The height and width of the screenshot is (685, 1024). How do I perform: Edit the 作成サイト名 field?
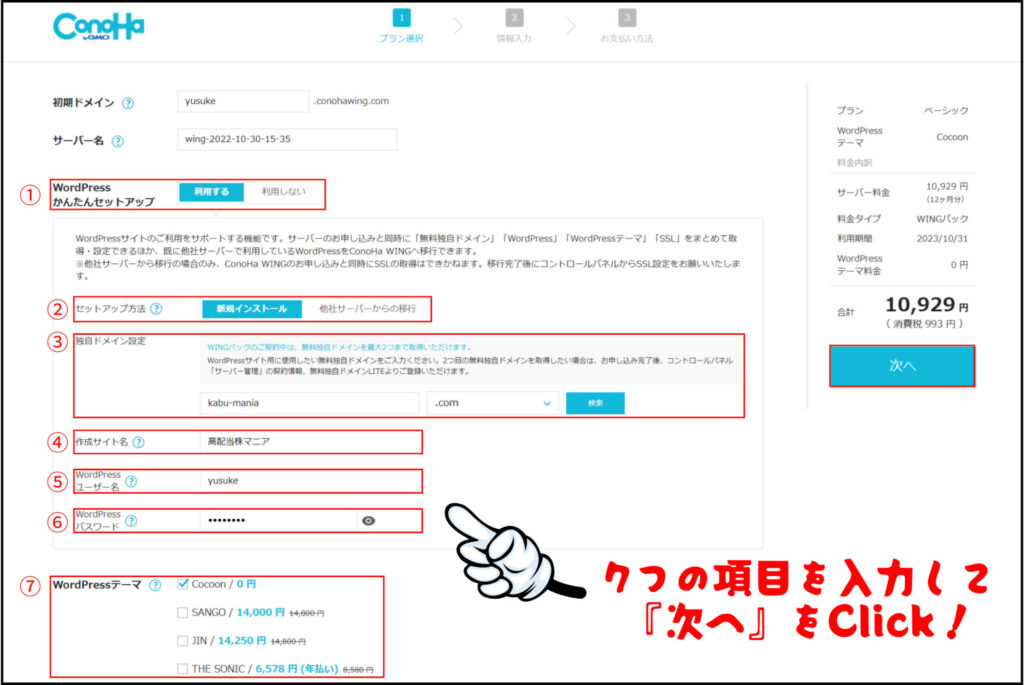tap(310, 442)
